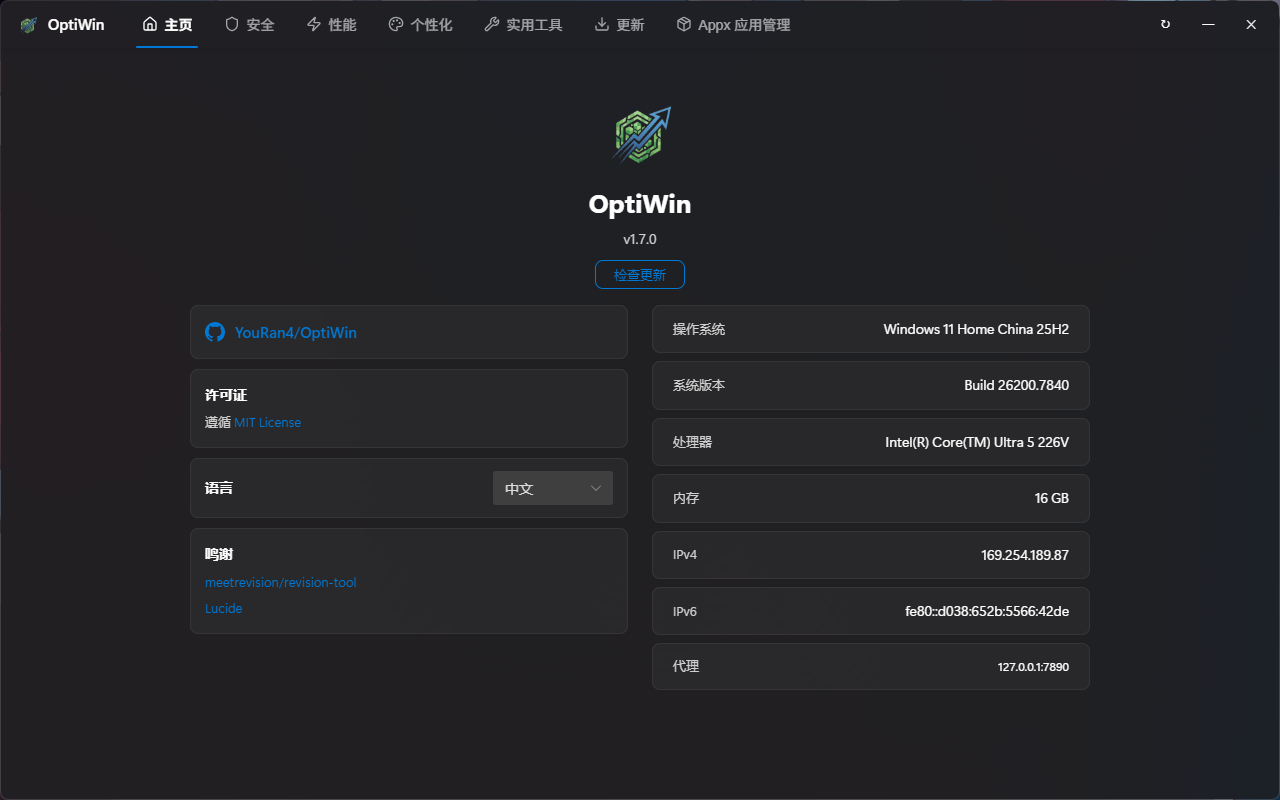Click the version number v1.7.0
1280x800 pixels.
640,239
